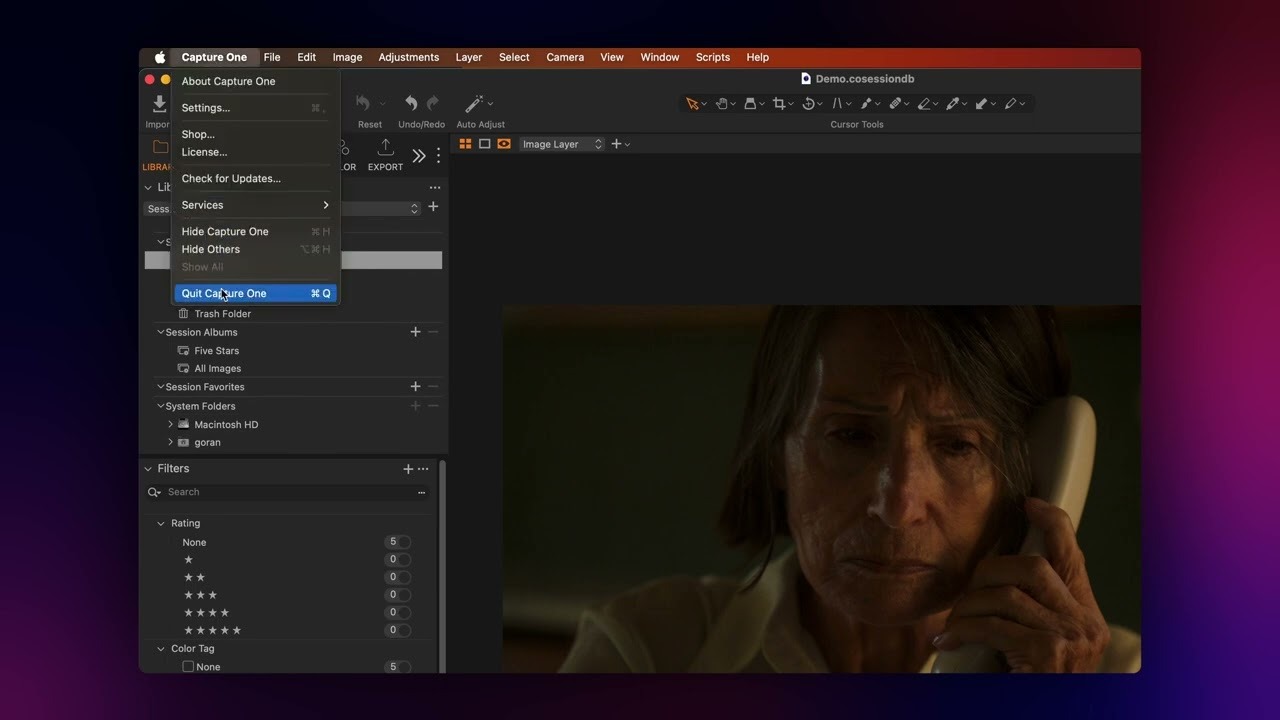
Task: Select the Pointer cursor tool
Action: pos(692,103)
